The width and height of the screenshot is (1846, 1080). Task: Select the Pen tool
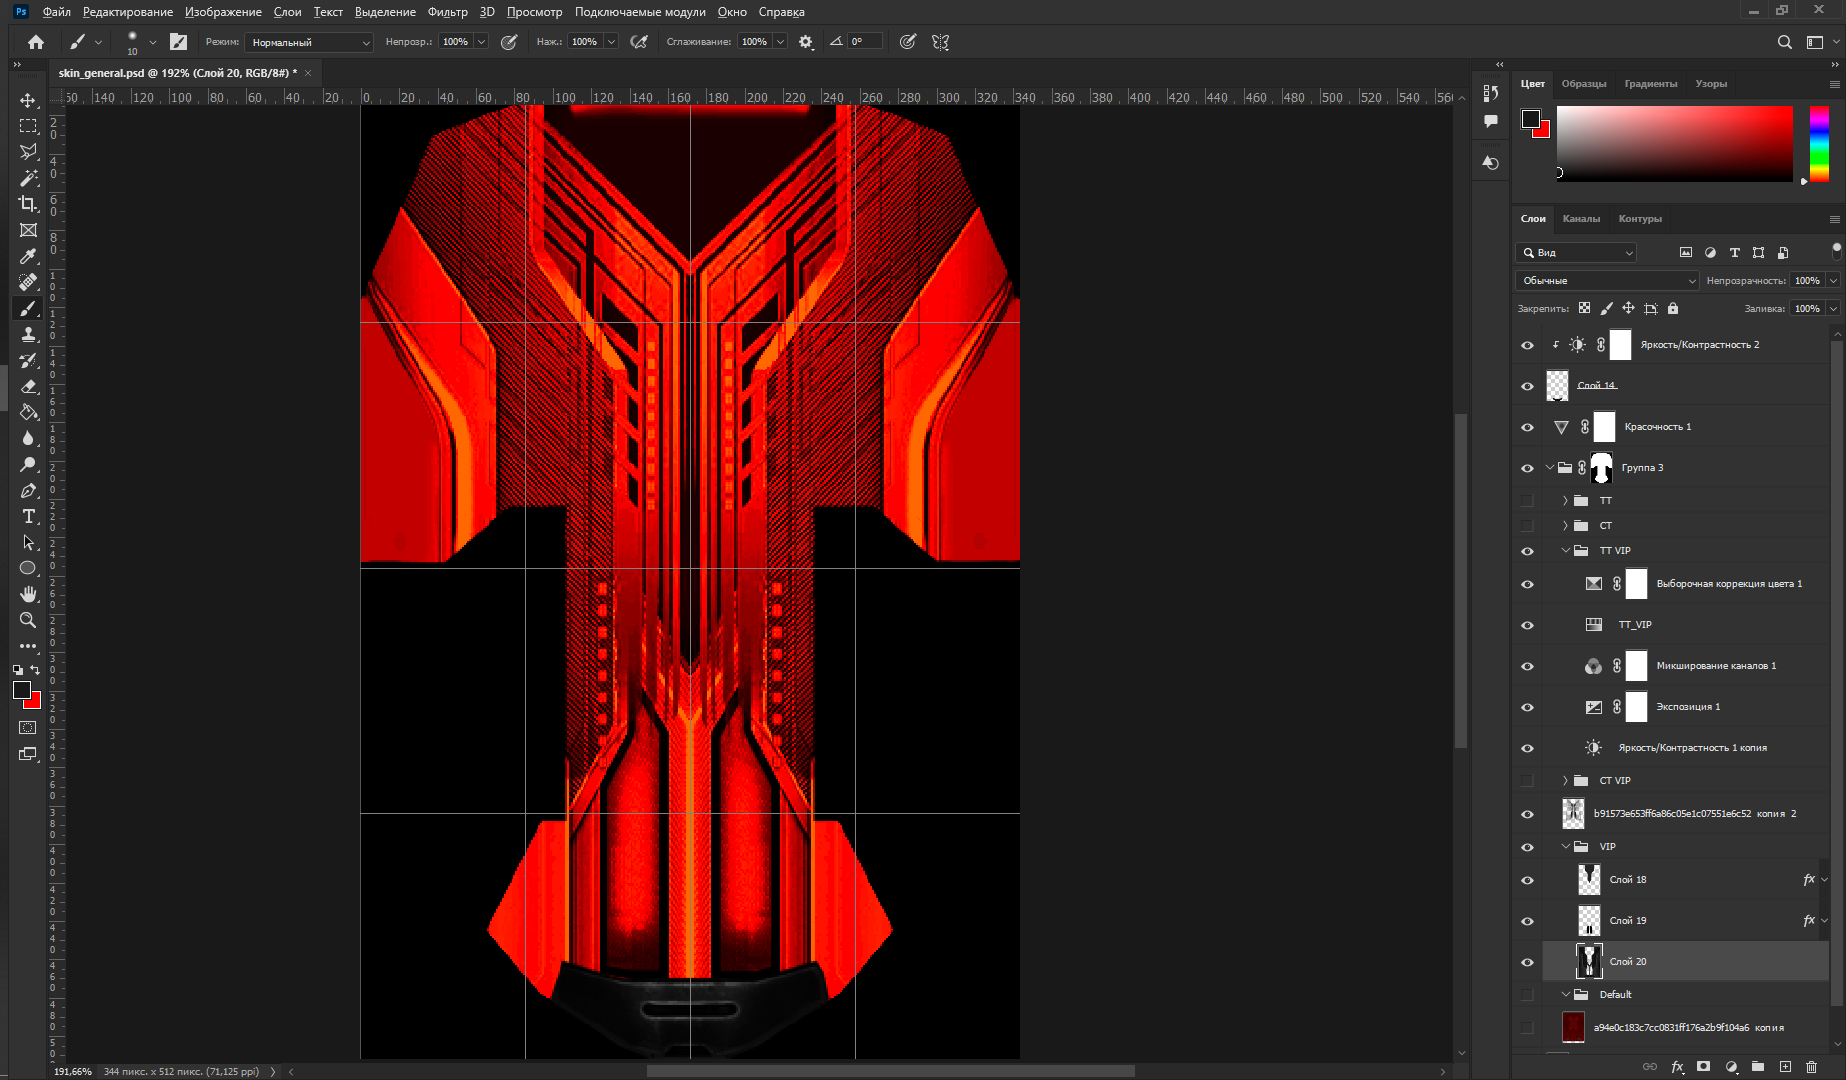click(28, 490)
